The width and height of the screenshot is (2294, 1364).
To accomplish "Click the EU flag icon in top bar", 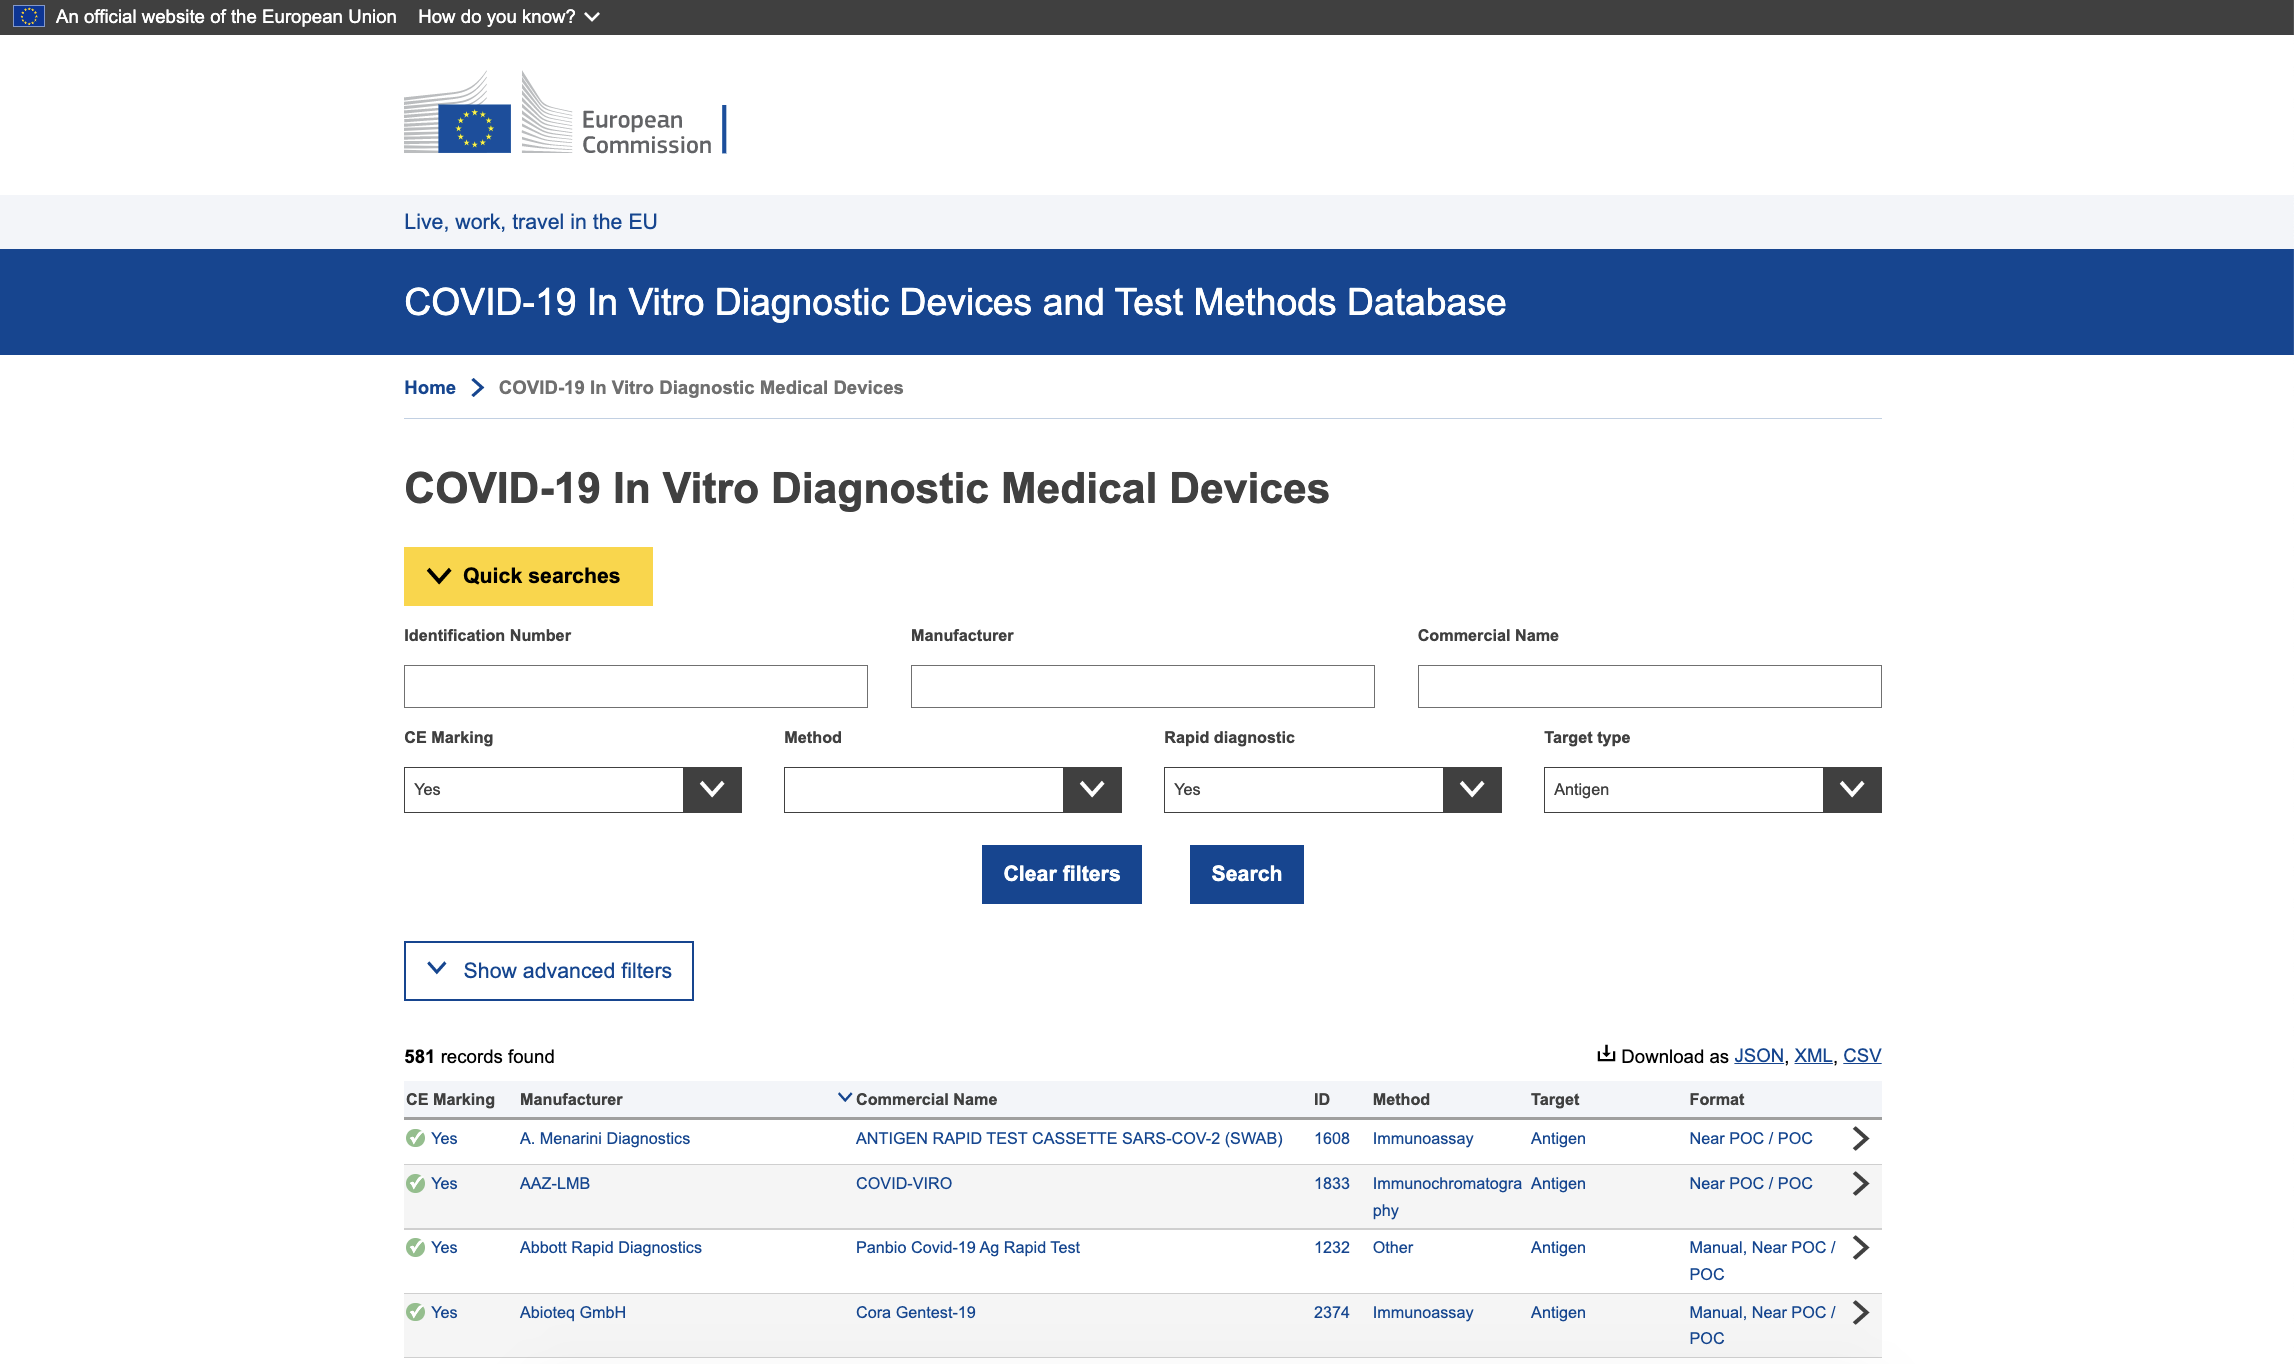I will tap(28, 16).
